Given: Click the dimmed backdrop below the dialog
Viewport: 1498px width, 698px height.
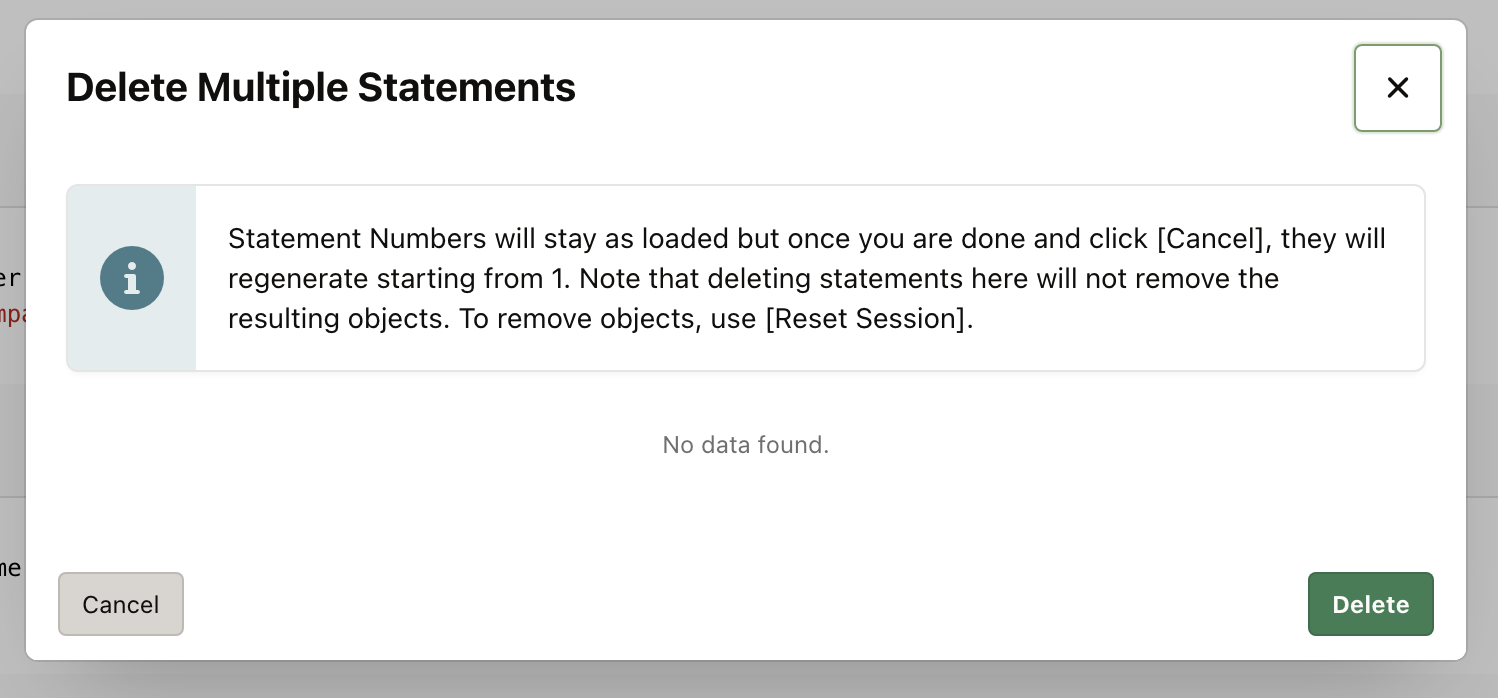Looking at the screenshot, I should 748,680.
